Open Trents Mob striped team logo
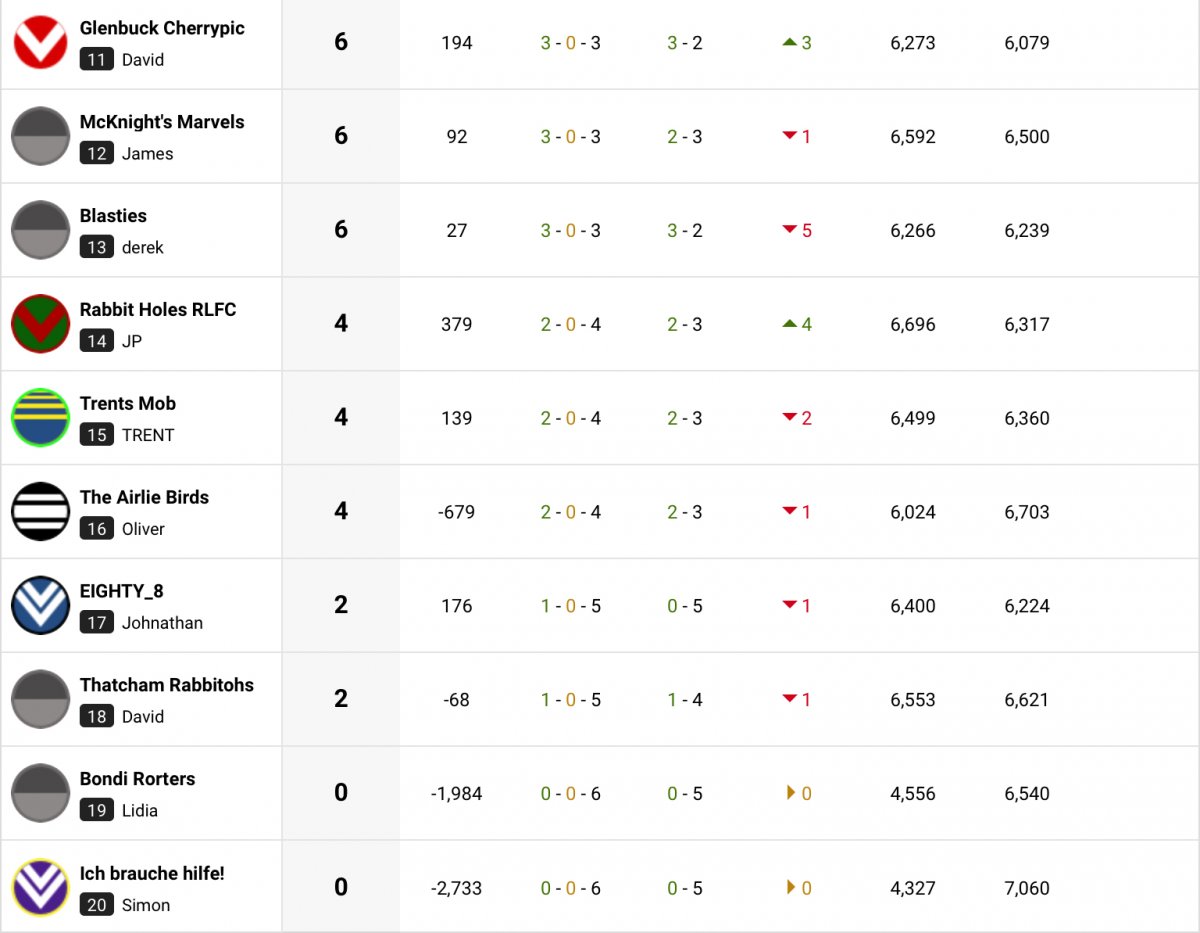1200x933 pixels. click(40, 418)
